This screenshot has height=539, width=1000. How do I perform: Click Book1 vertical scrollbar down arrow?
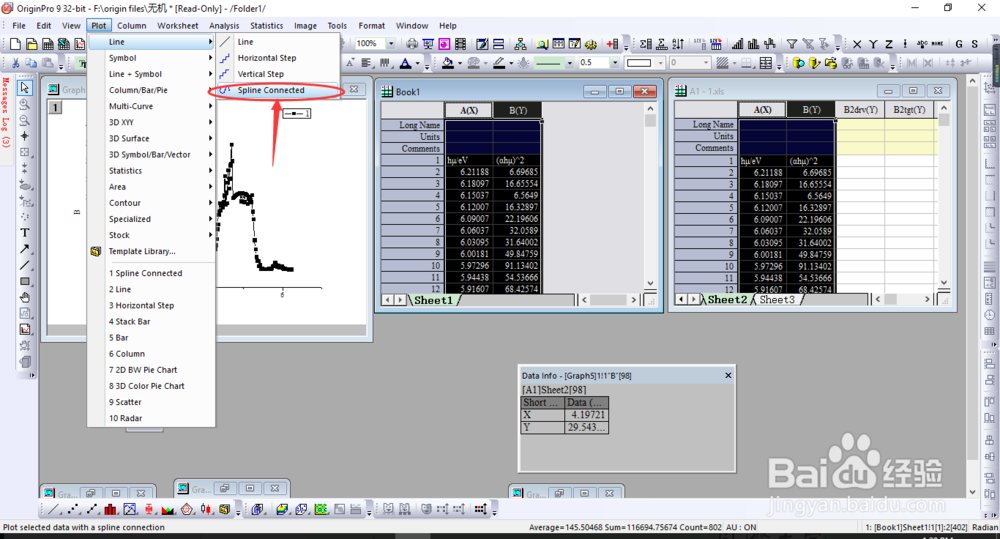650,283
